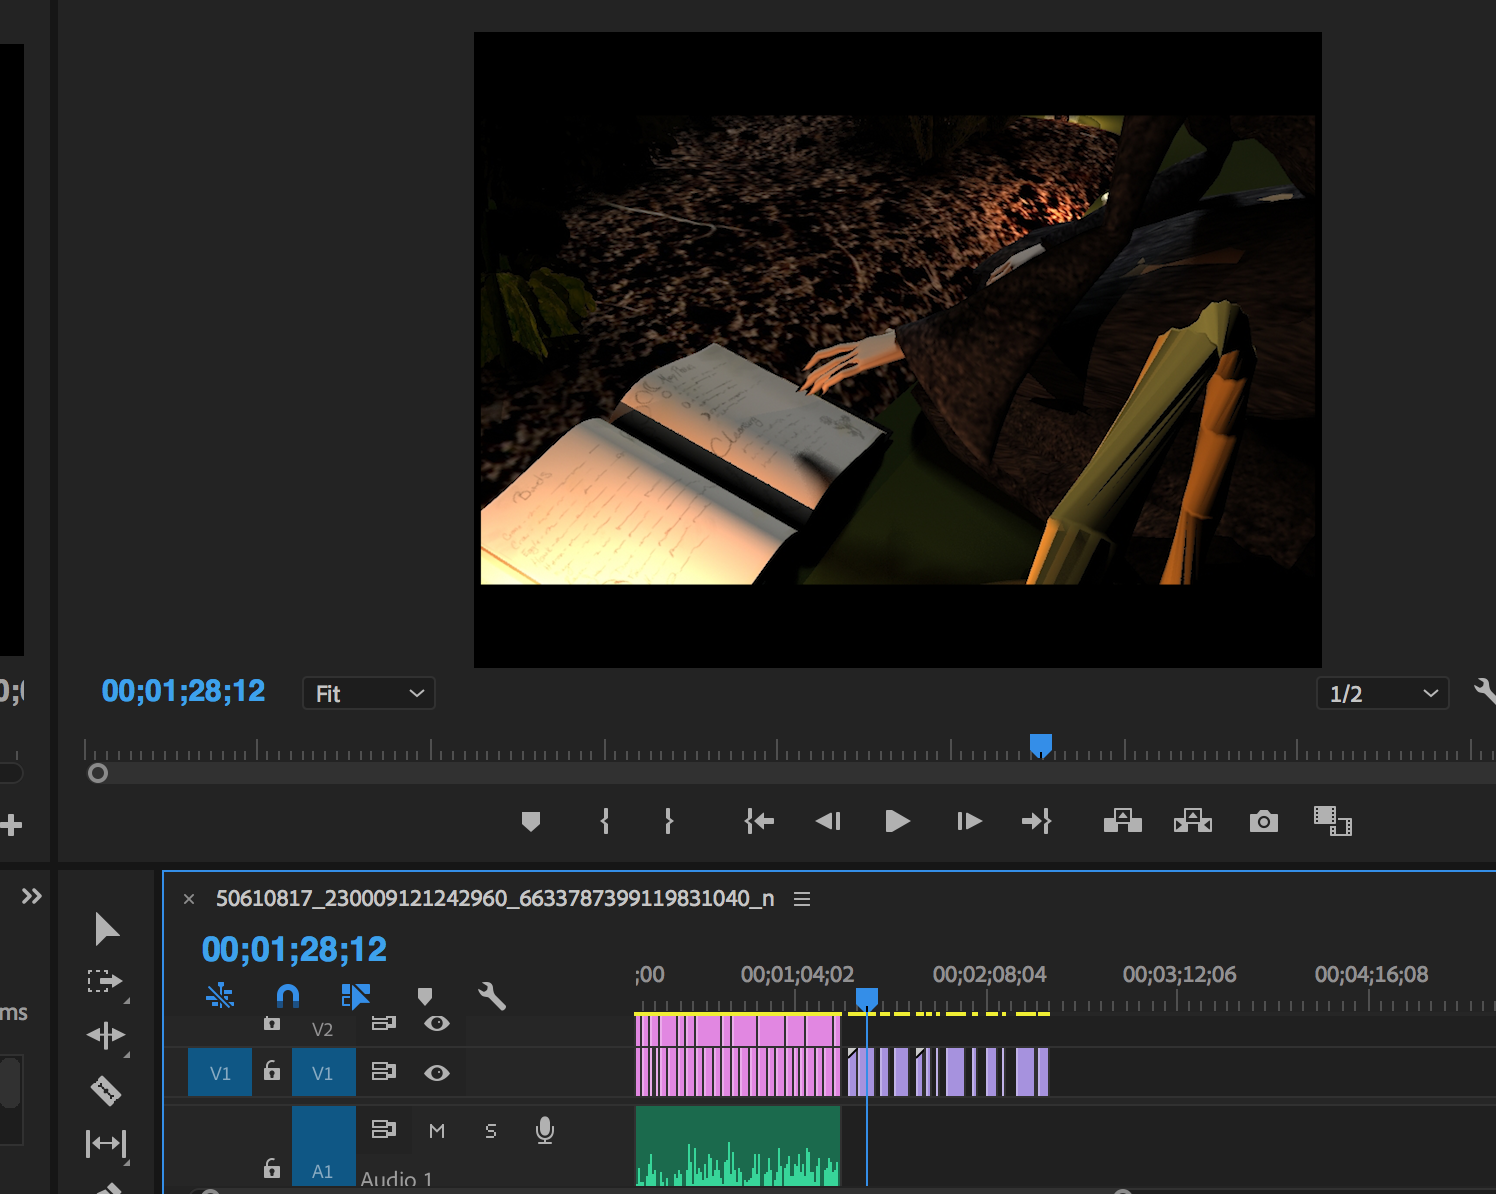Click the Export Frame camera icon
The width and height of the screenshot is (1496, 1194).
[x=1263, y=822]
